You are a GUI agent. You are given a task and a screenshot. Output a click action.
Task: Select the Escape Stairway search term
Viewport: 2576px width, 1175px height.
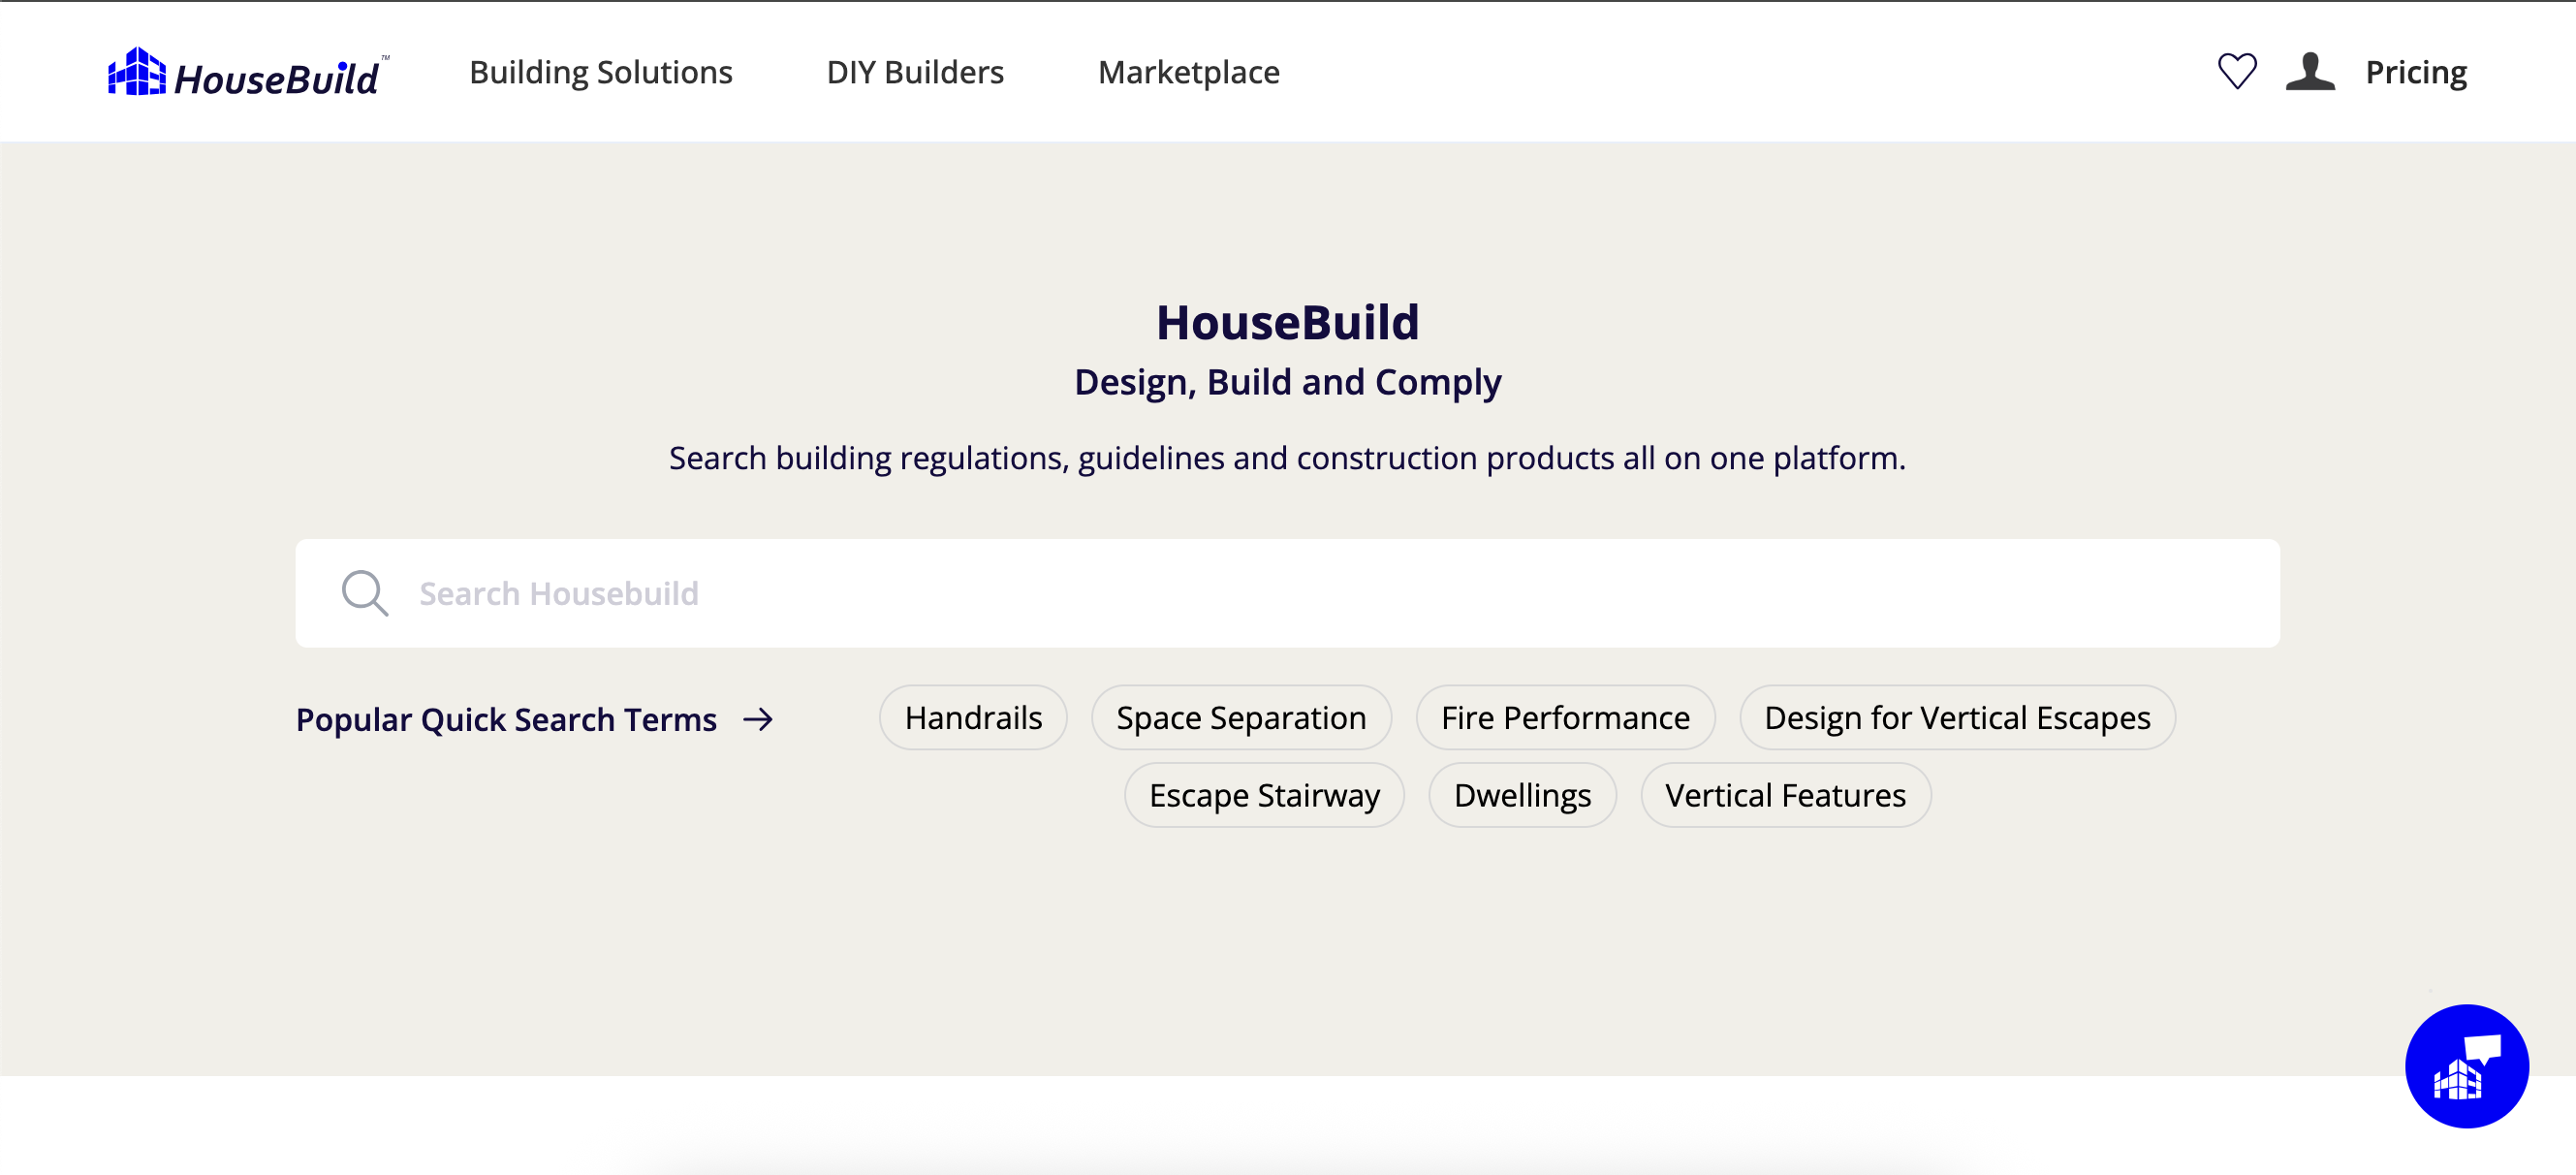(1263, 795)
